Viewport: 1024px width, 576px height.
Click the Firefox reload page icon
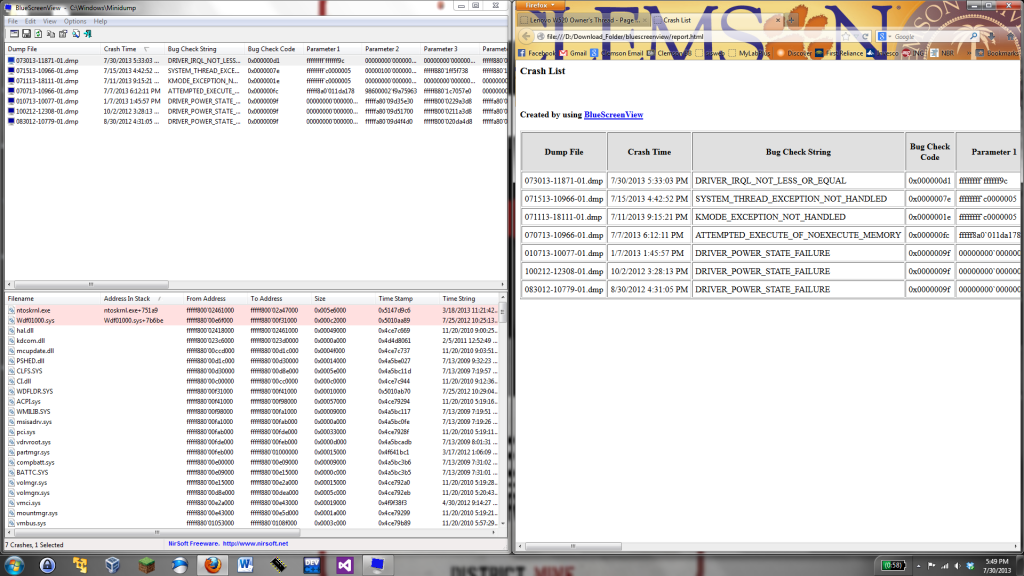pyautogui.click(x=865, y=37)
